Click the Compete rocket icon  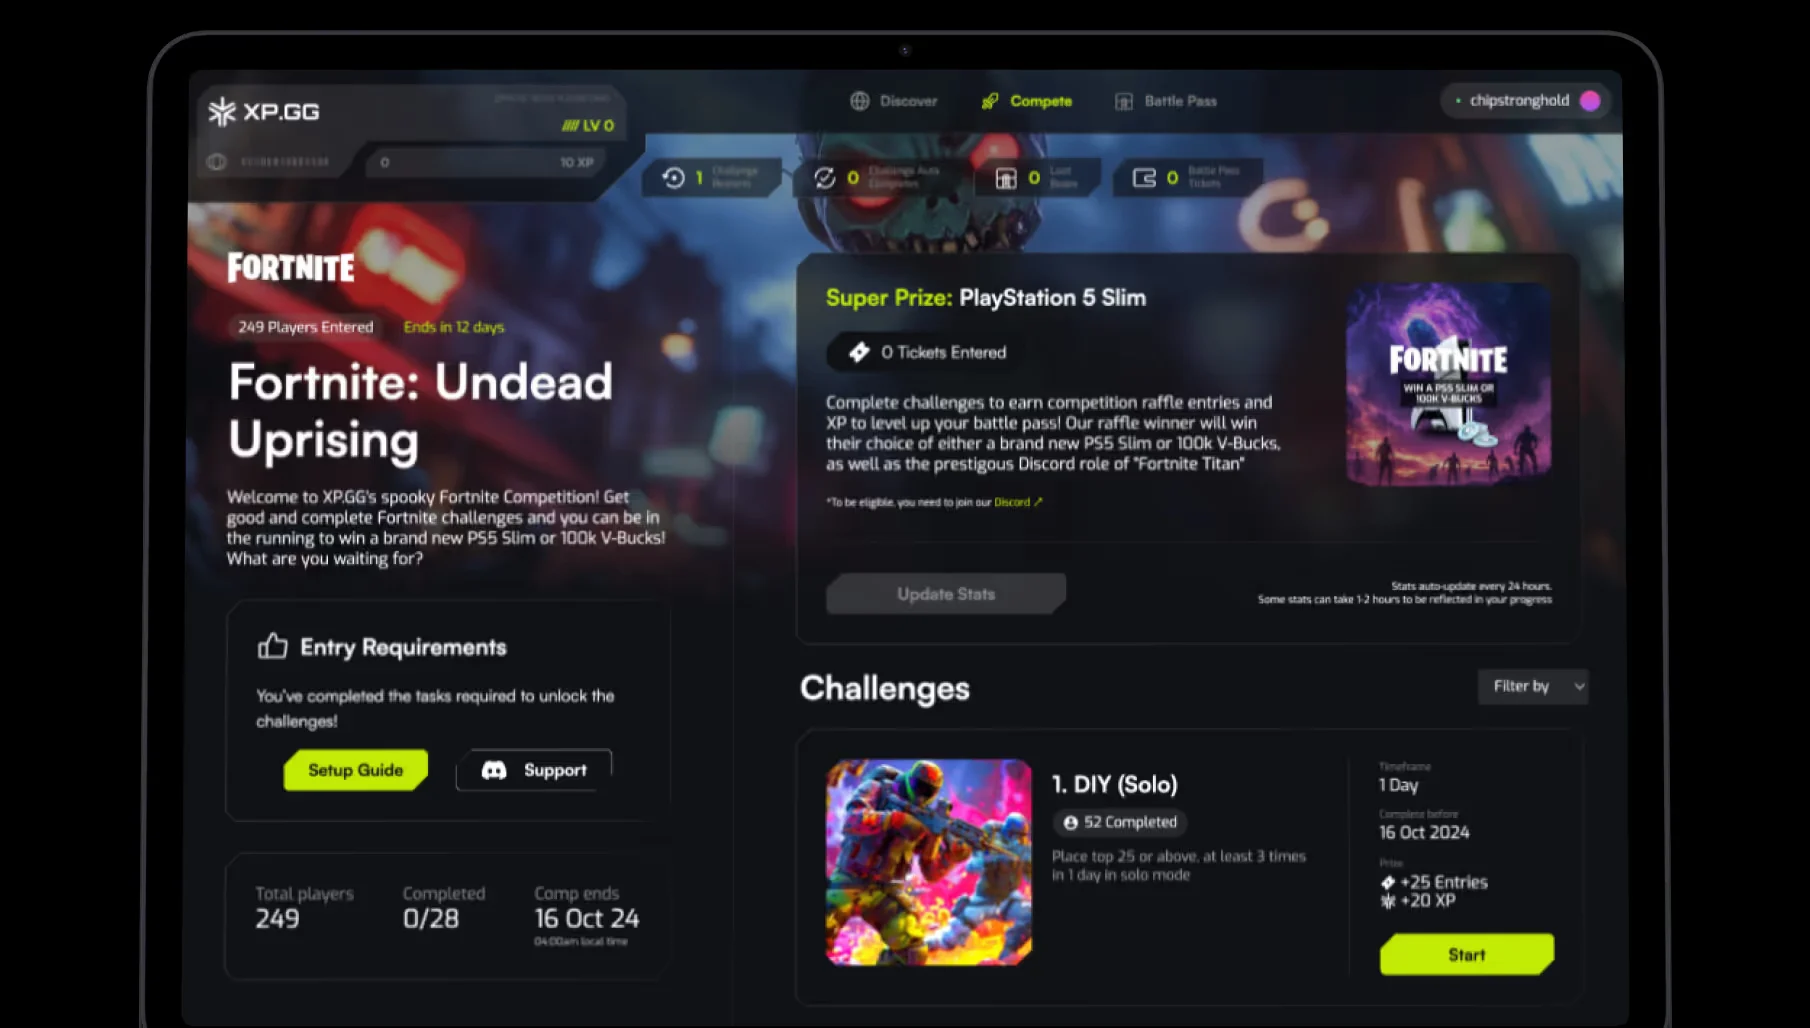(x=990, y=101)
